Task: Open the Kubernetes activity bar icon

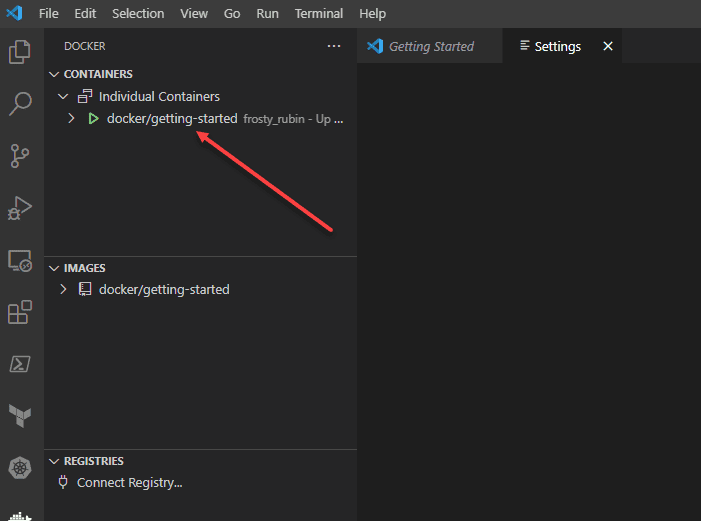Action: [x=20, y=468]
